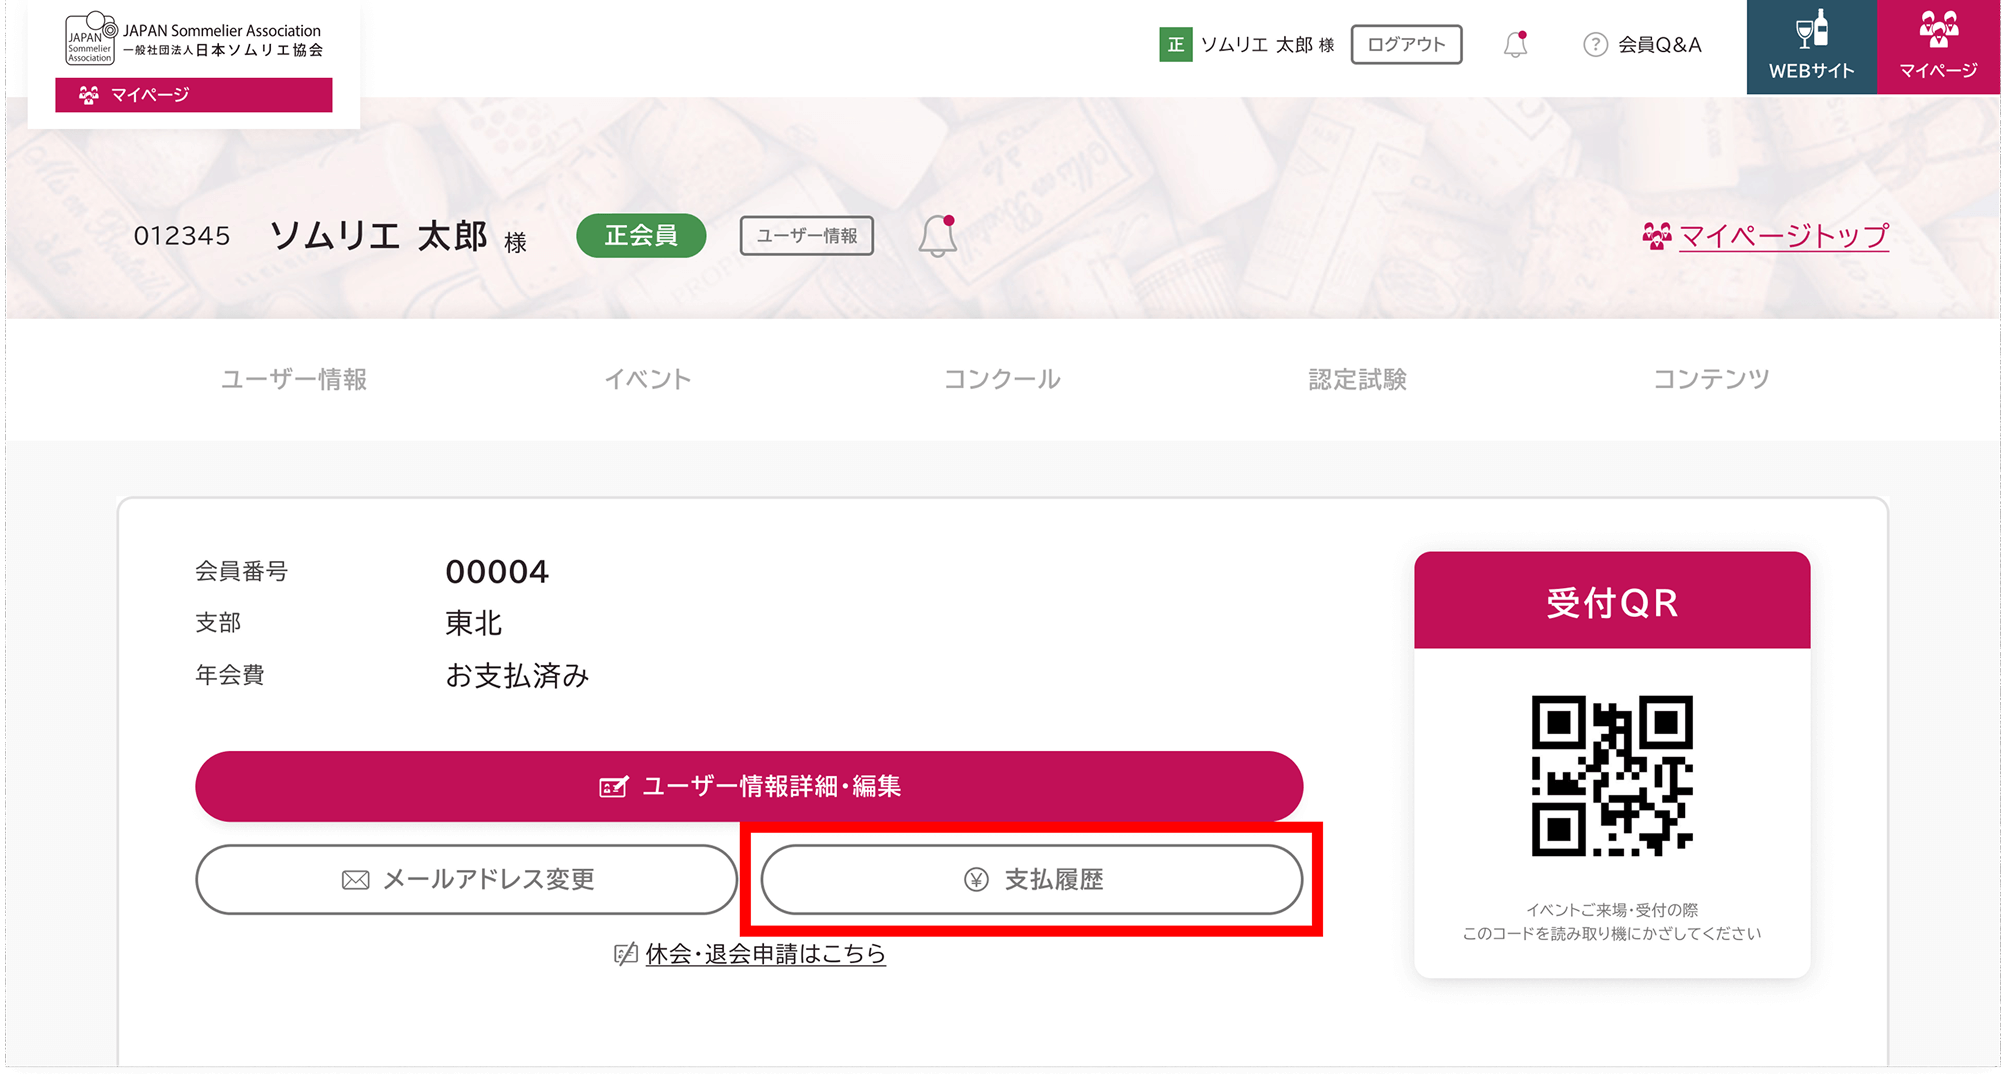This screenshot has width=2006, height=1074.
Task: Open マイページトップ link
Action: pos(1784,236)
